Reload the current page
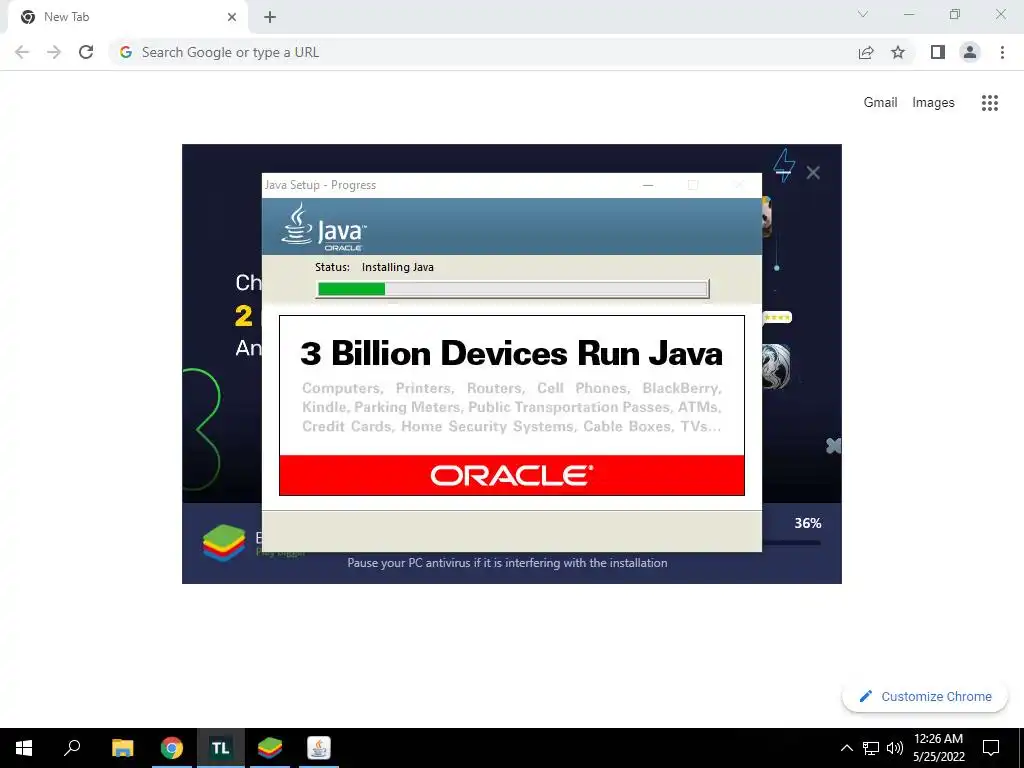 coord(86,52)
